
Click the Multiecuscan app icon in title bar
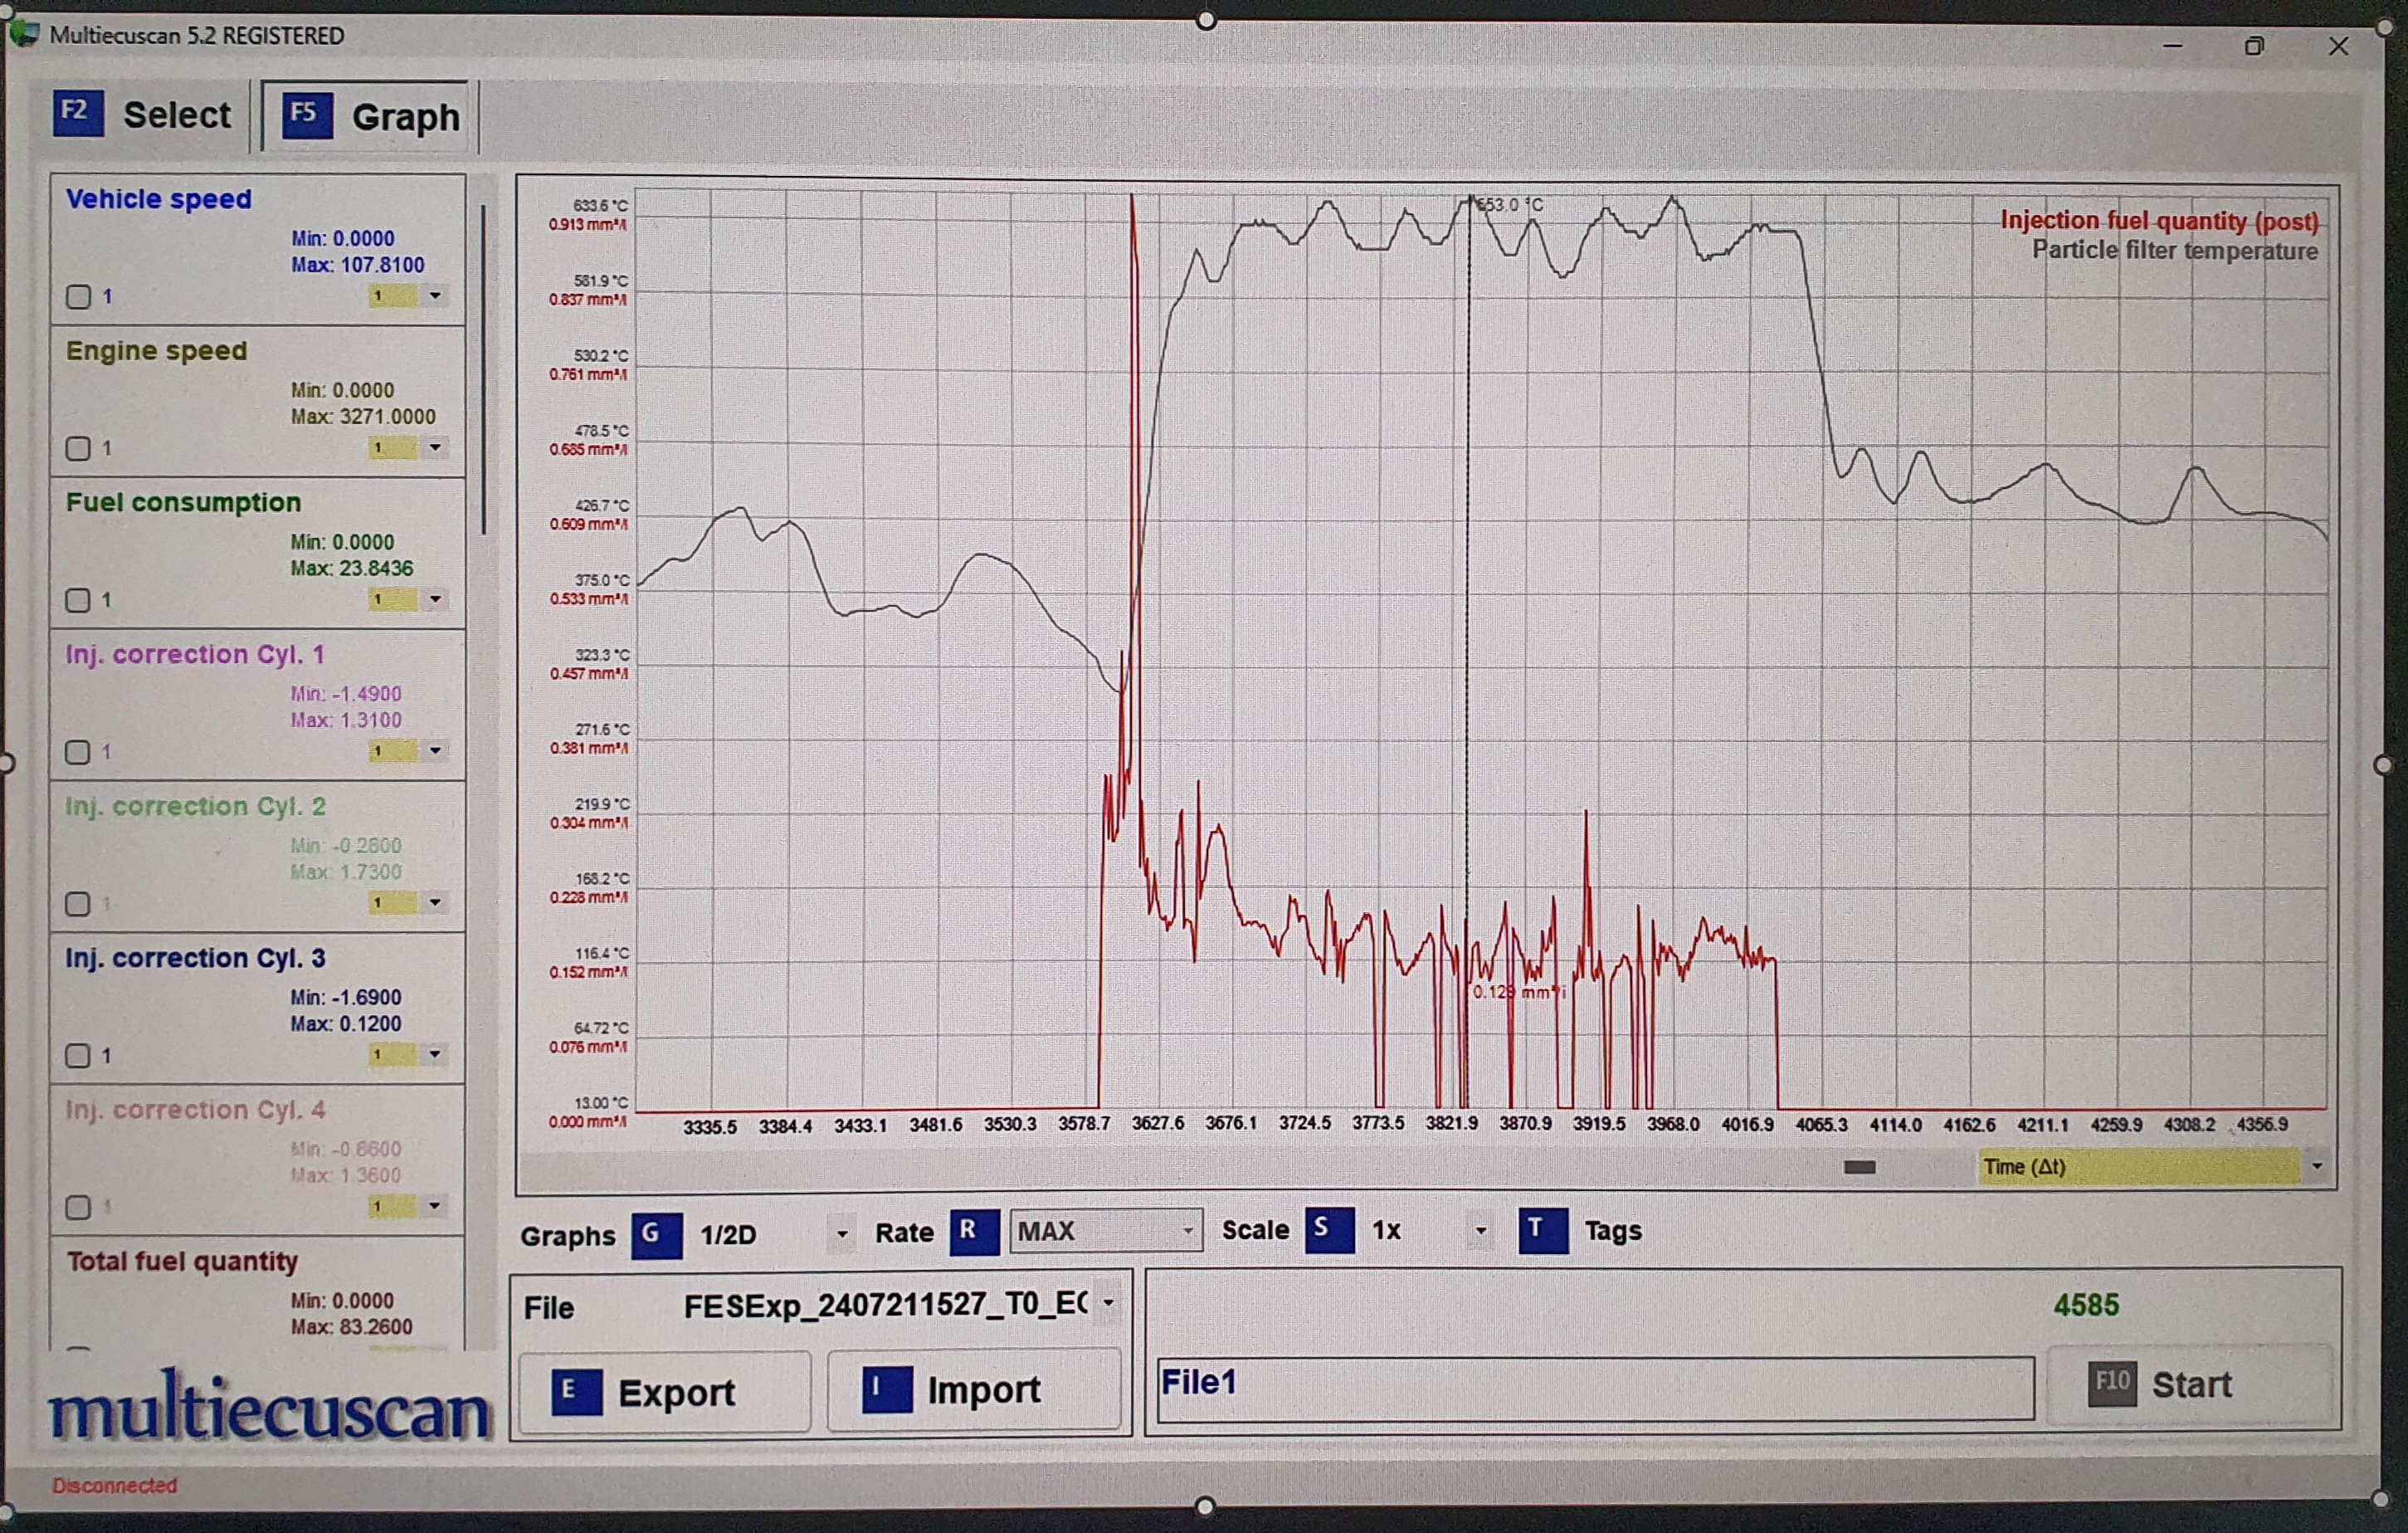click(x=24, y=34)
